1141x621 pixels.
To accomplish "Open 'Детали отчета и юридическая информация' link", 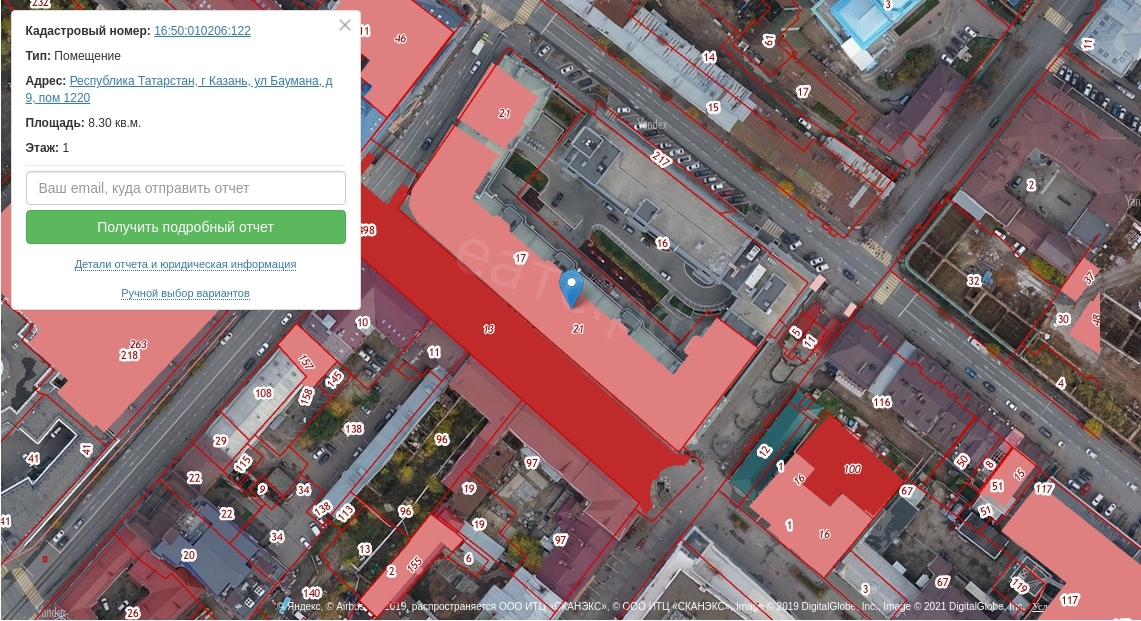I will click(185, 265).
